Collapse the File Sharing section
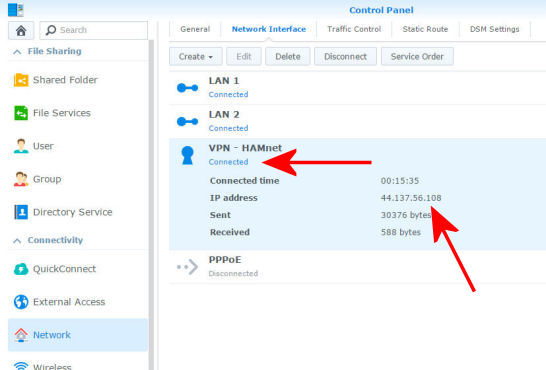 pos(17,52)
